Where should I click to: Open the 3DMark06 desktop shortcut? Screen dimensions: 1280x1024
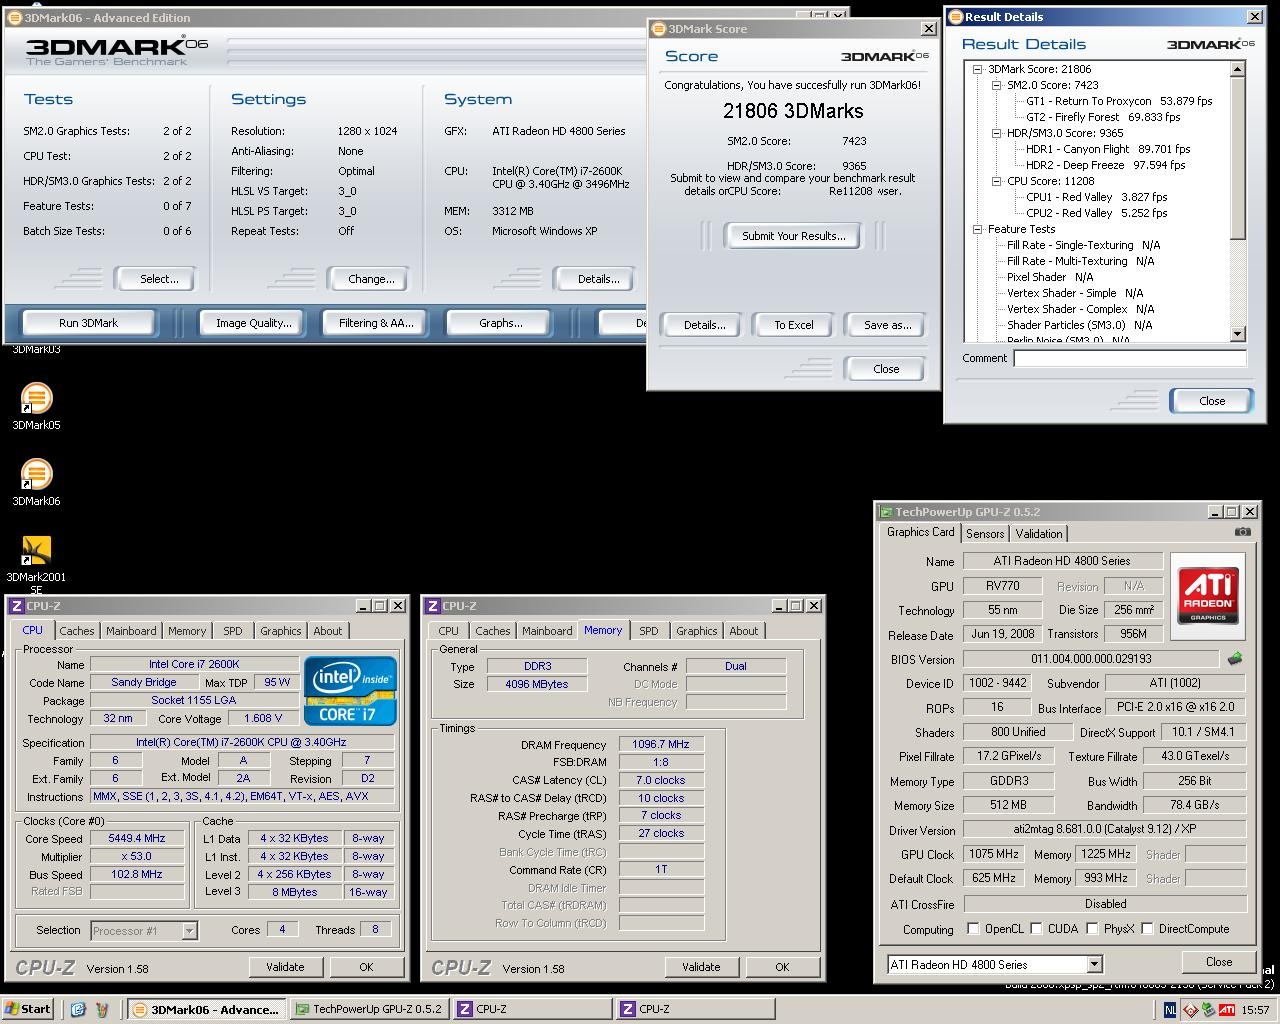click(x=36, y=474)
